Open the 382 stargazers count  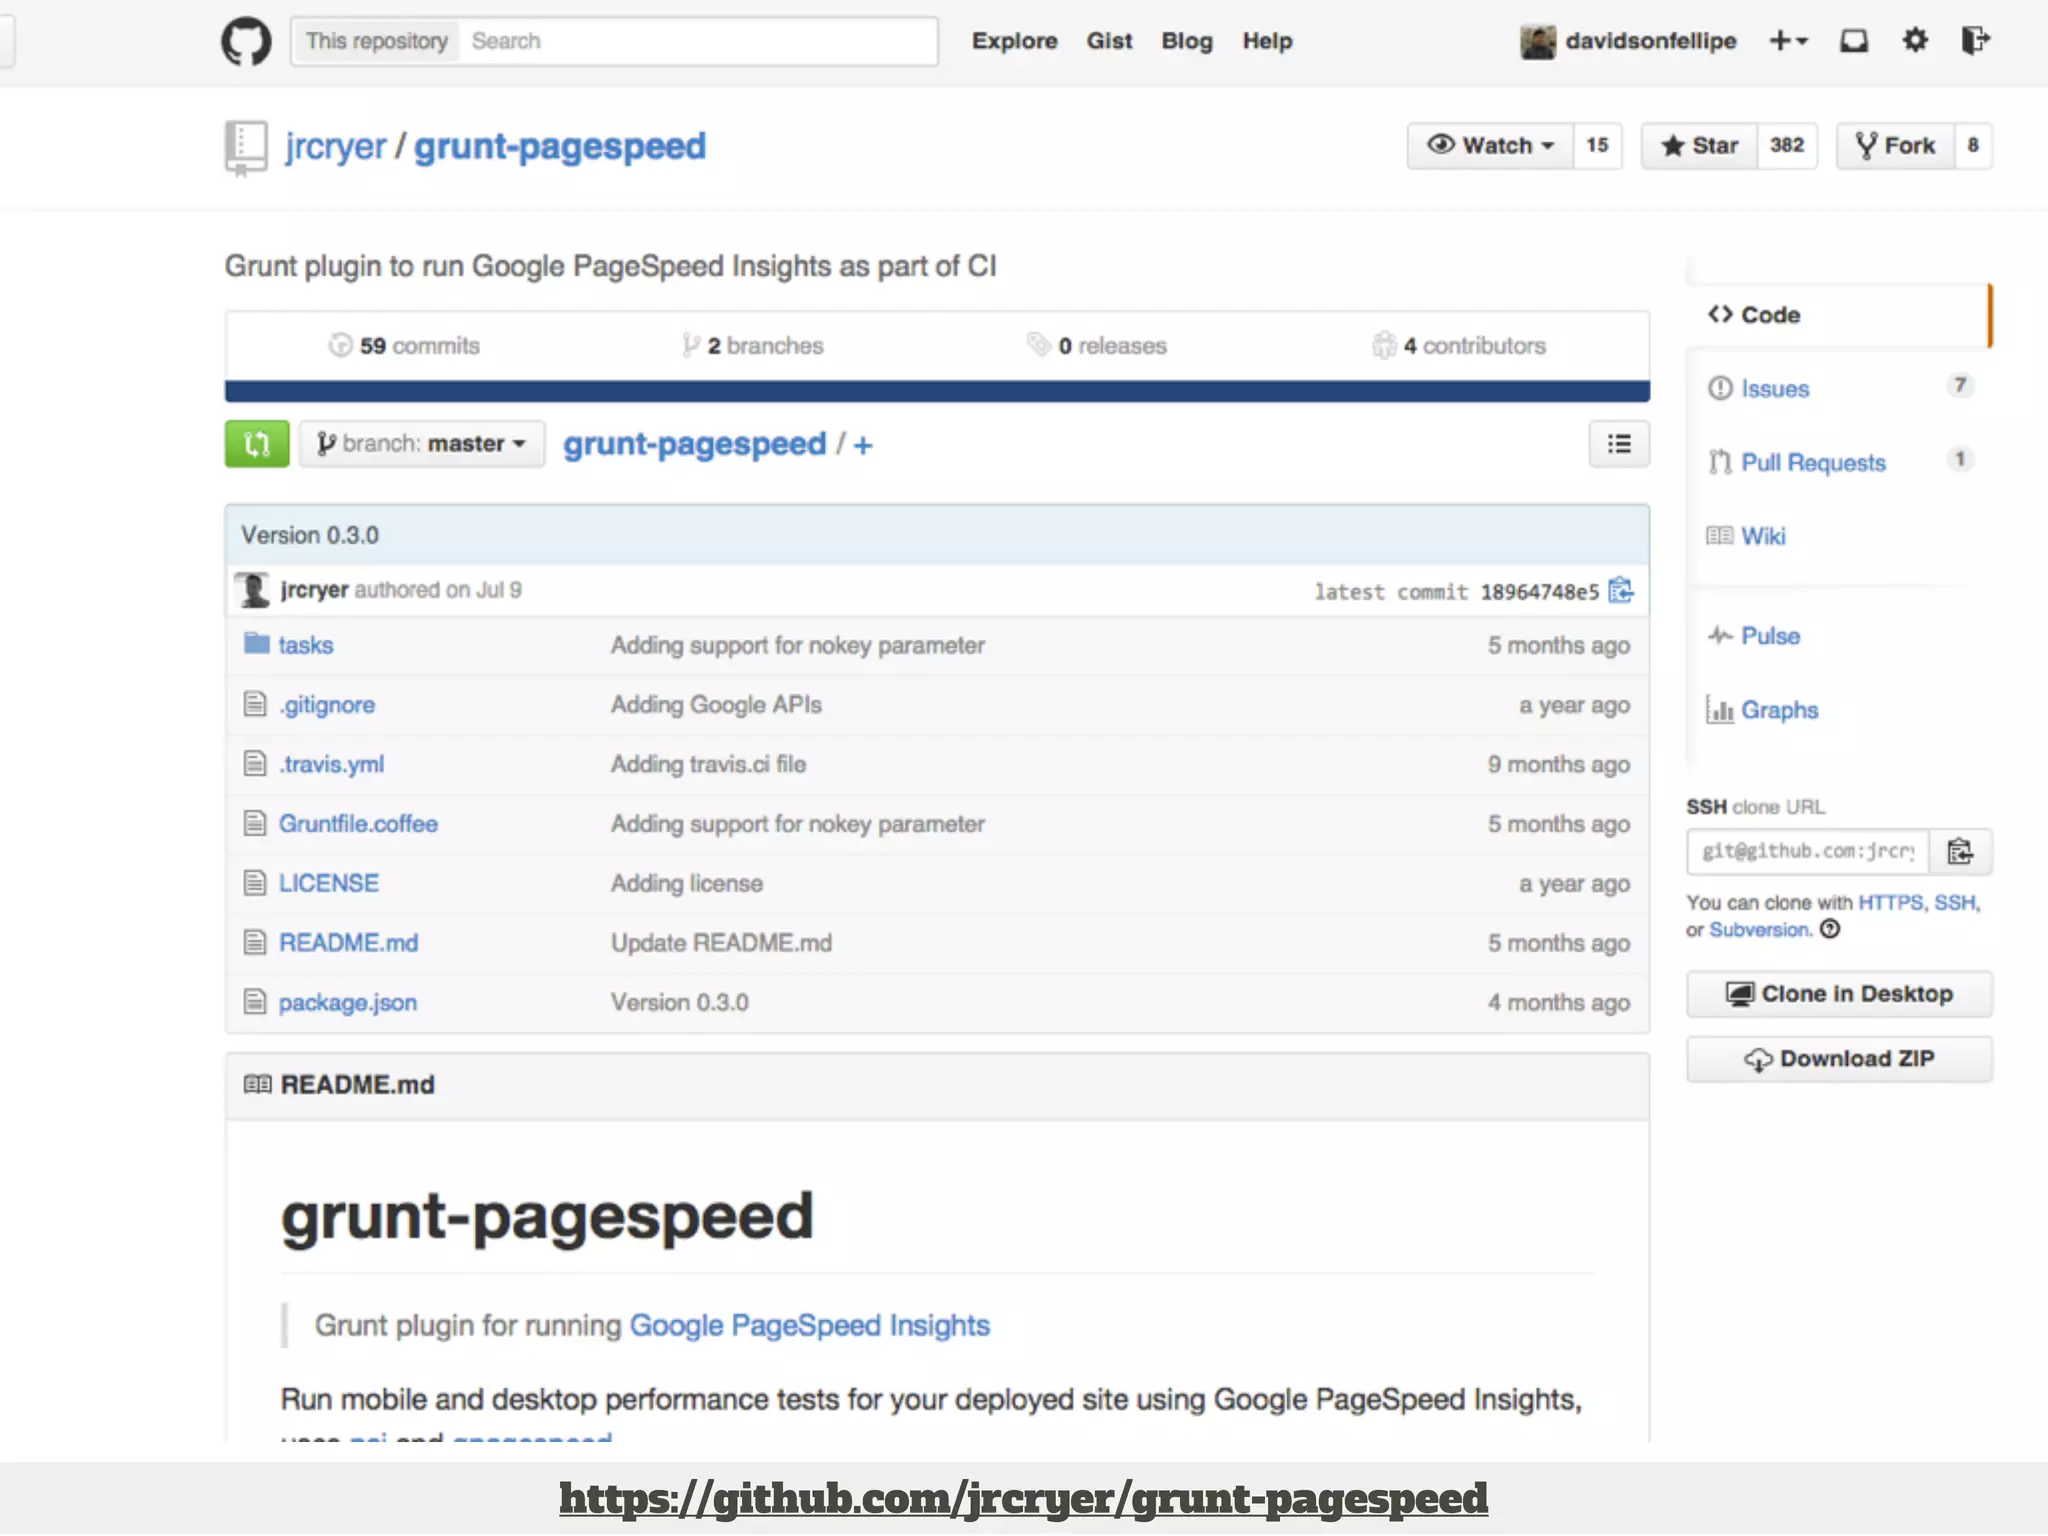point(1787,146)
